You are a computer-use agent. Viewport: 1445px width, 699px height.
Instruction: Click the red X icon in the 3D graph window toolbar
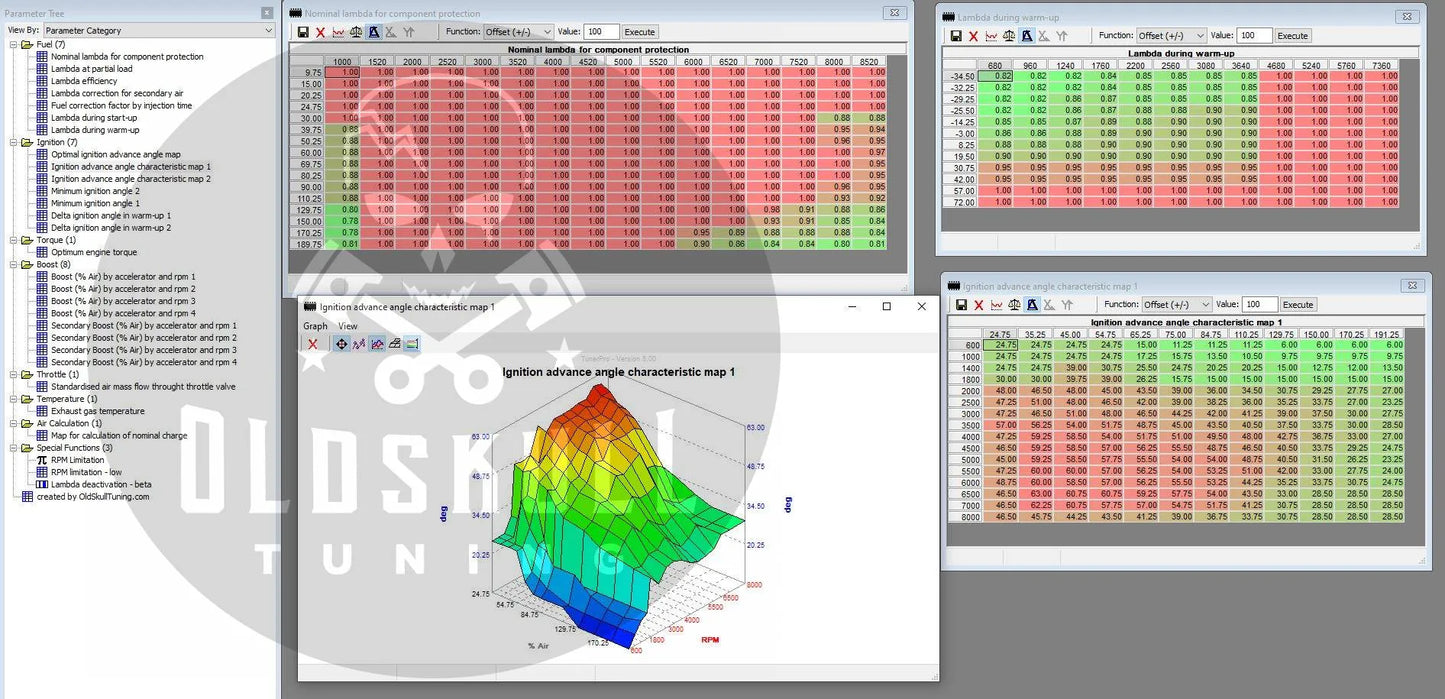click(x=313, y=344)
